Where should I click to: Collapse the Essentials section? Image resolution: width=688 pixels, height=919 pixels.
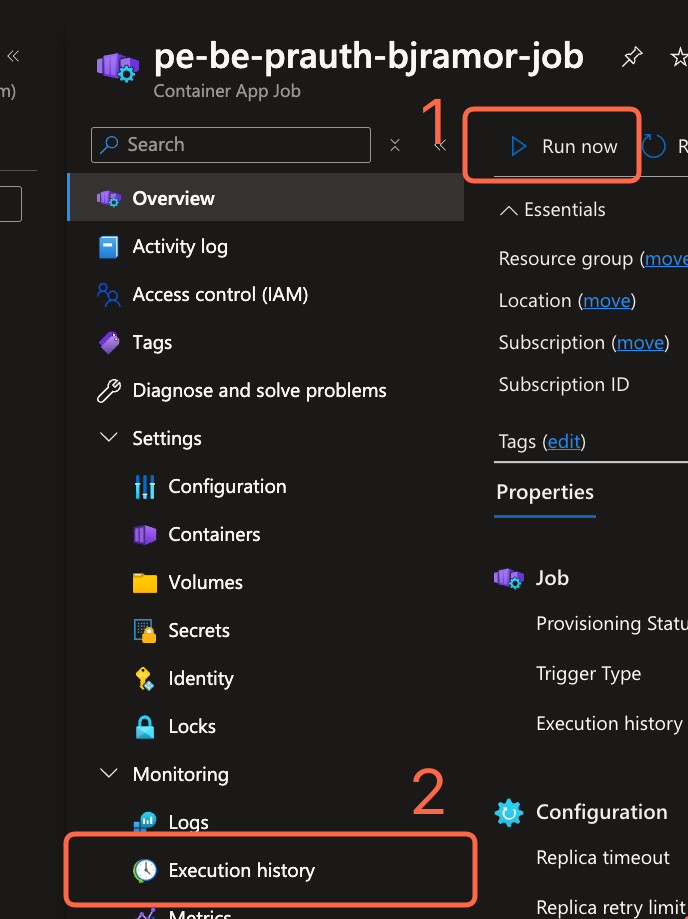509,210
